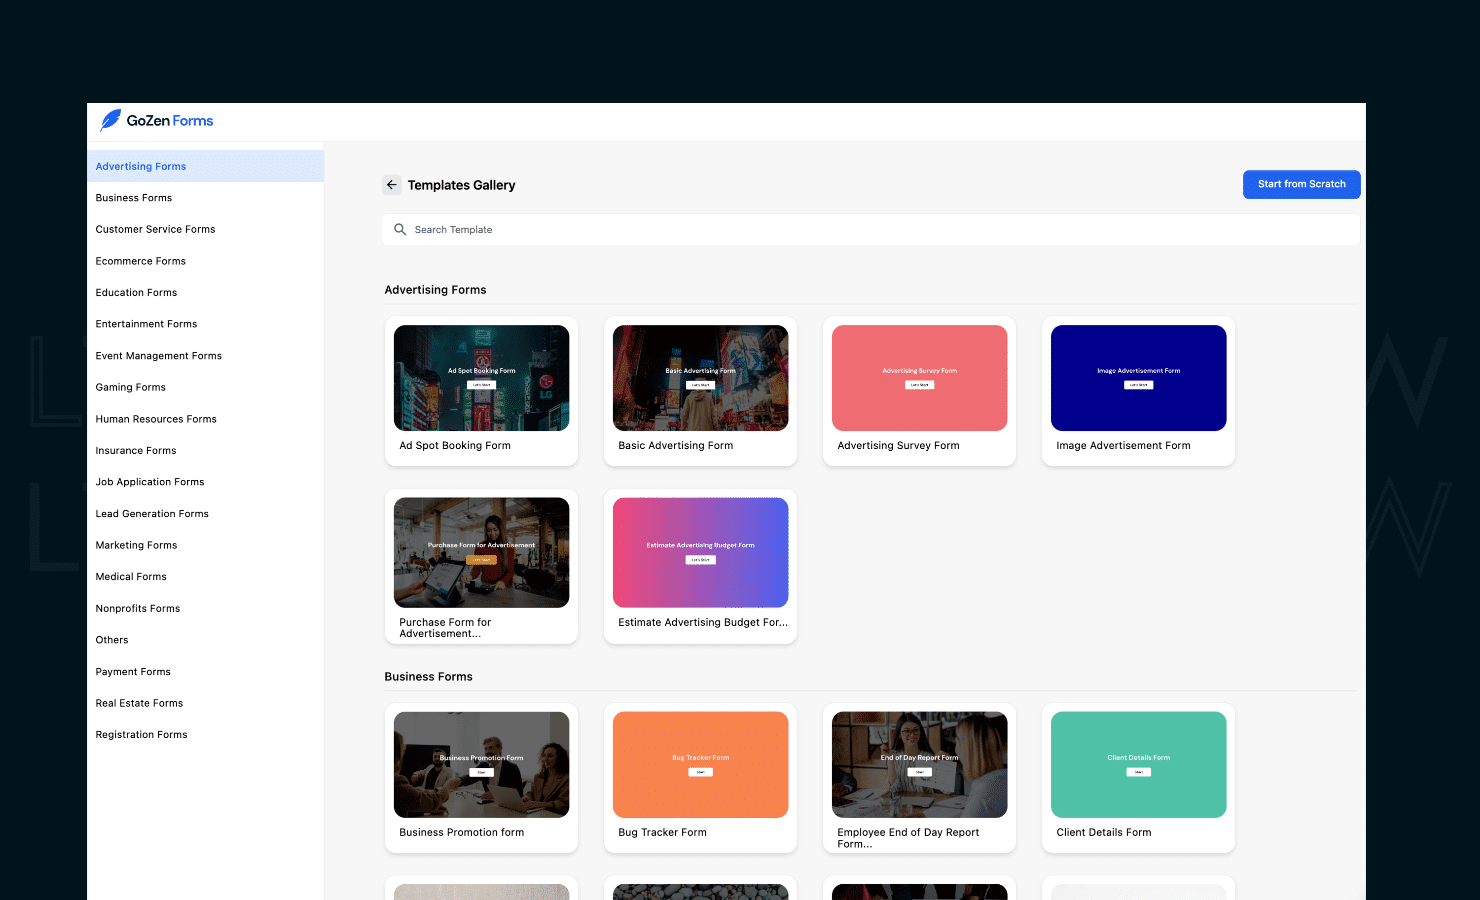Open the Others category

[x=111, y=639]
